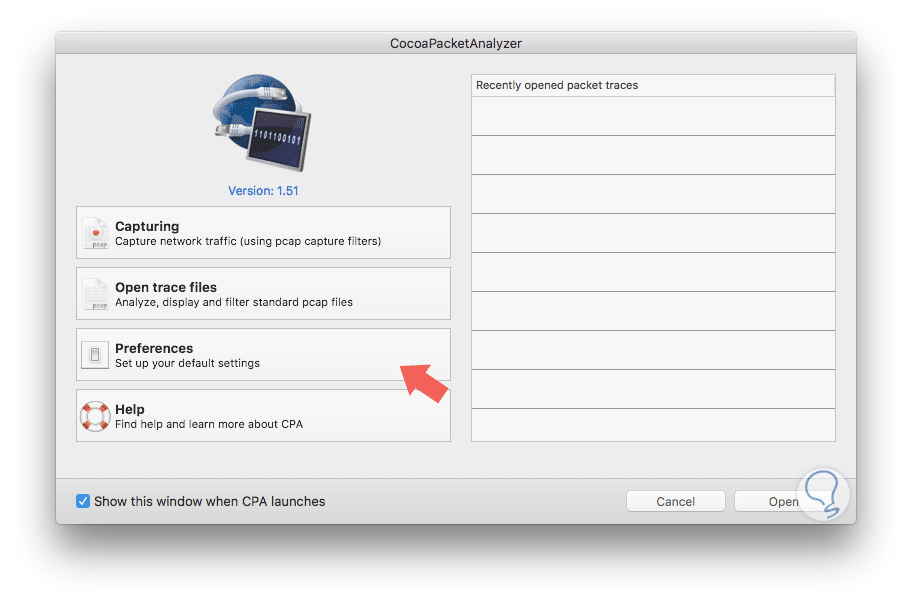This screenshot has width=912, height=604.
Task: Click the CocoaPacketAnalyzer window title
Action: pyautogui.click(x=455, y=44)
